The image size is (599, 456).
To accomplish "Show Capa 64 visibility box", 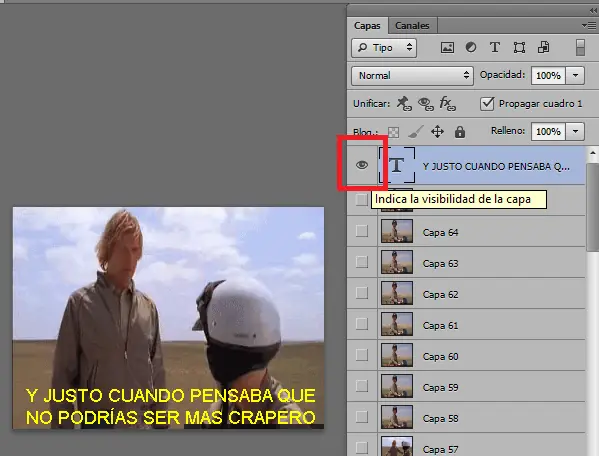I will click(361, 231).
